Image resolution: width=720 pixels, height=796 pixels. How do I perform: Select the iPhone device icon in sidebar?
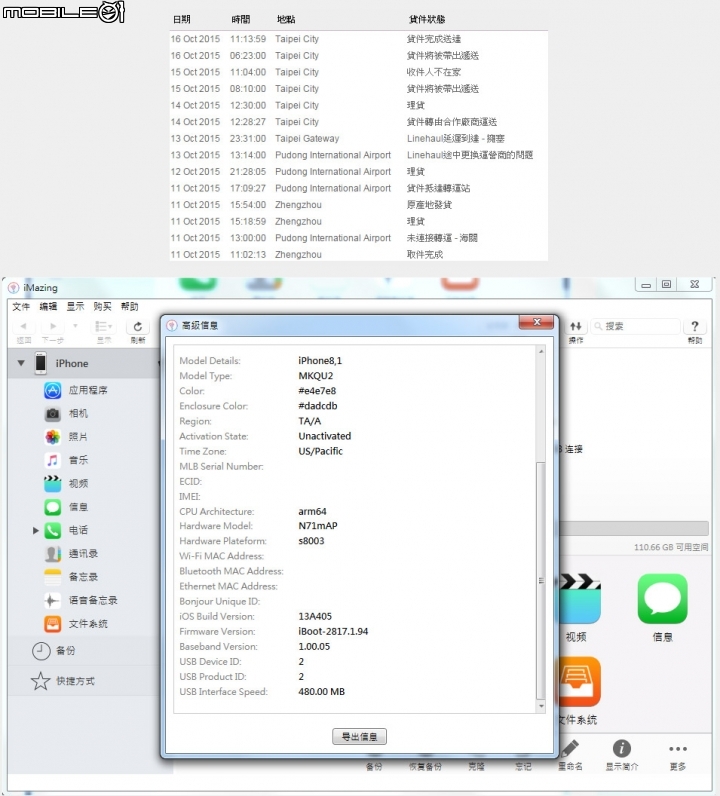(x=41, y=363)
